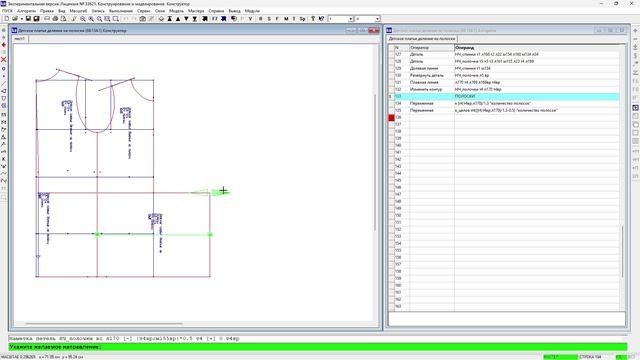Open the Модули menu
This screenshot has height=360, width=640.
point(252,11)
